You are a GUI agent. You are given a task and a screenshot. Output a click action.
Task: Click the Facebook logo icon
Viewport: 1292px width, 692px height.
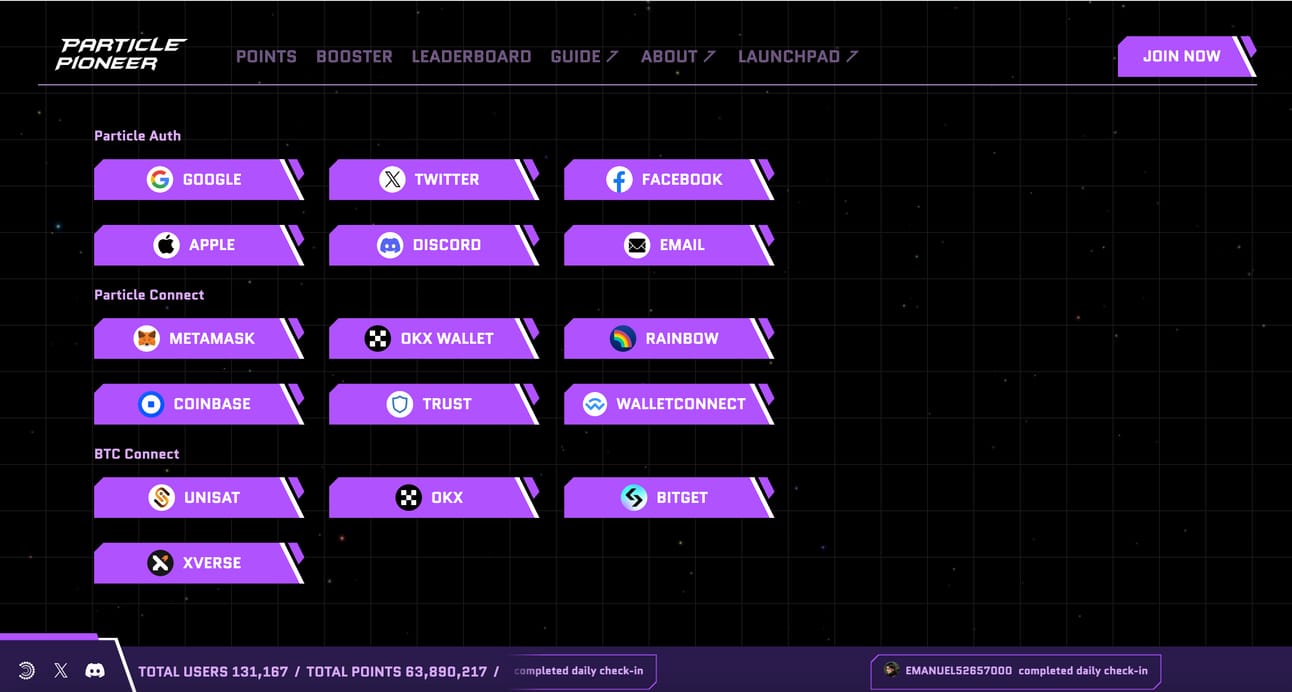[x=619, y=180]
